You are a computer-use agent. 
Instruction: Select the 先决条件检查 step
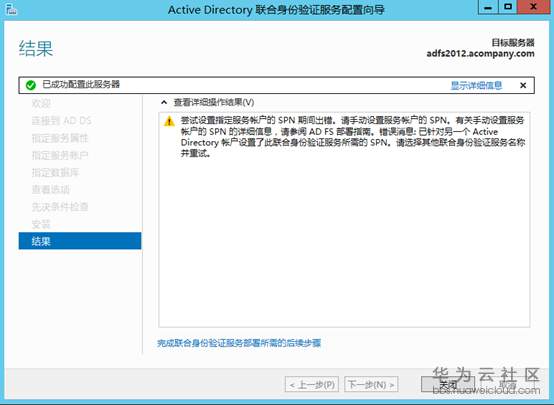point(60,207)
